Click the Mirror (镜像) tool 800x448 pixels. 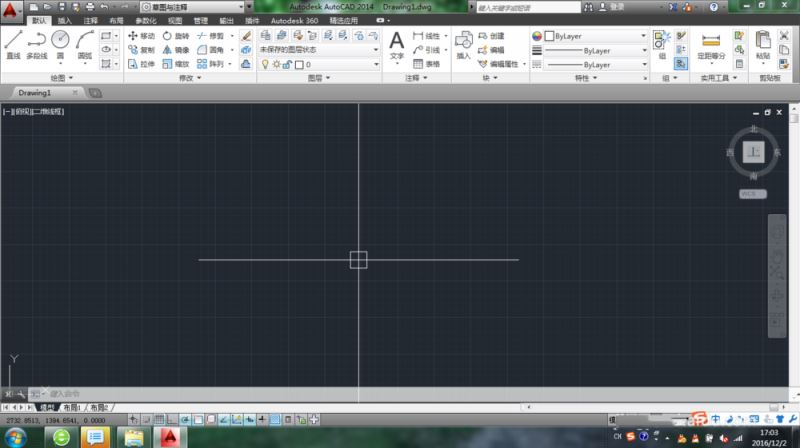175,49
